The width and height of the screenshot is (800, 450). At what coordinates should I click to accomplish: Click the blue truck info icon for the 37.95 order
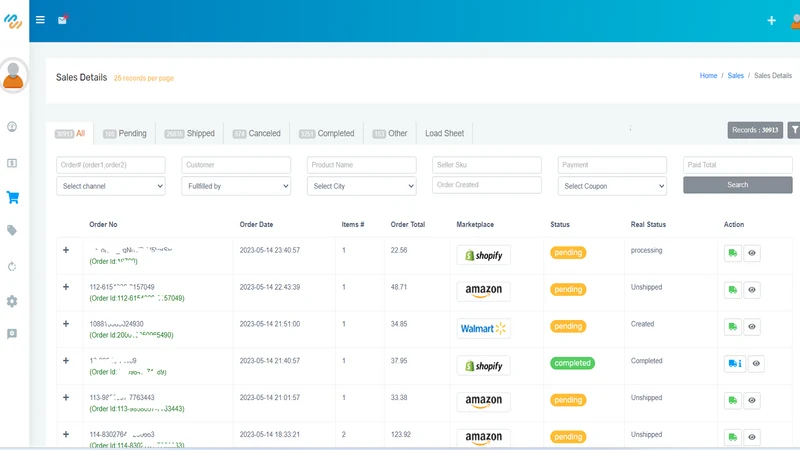tap(735, 363)
